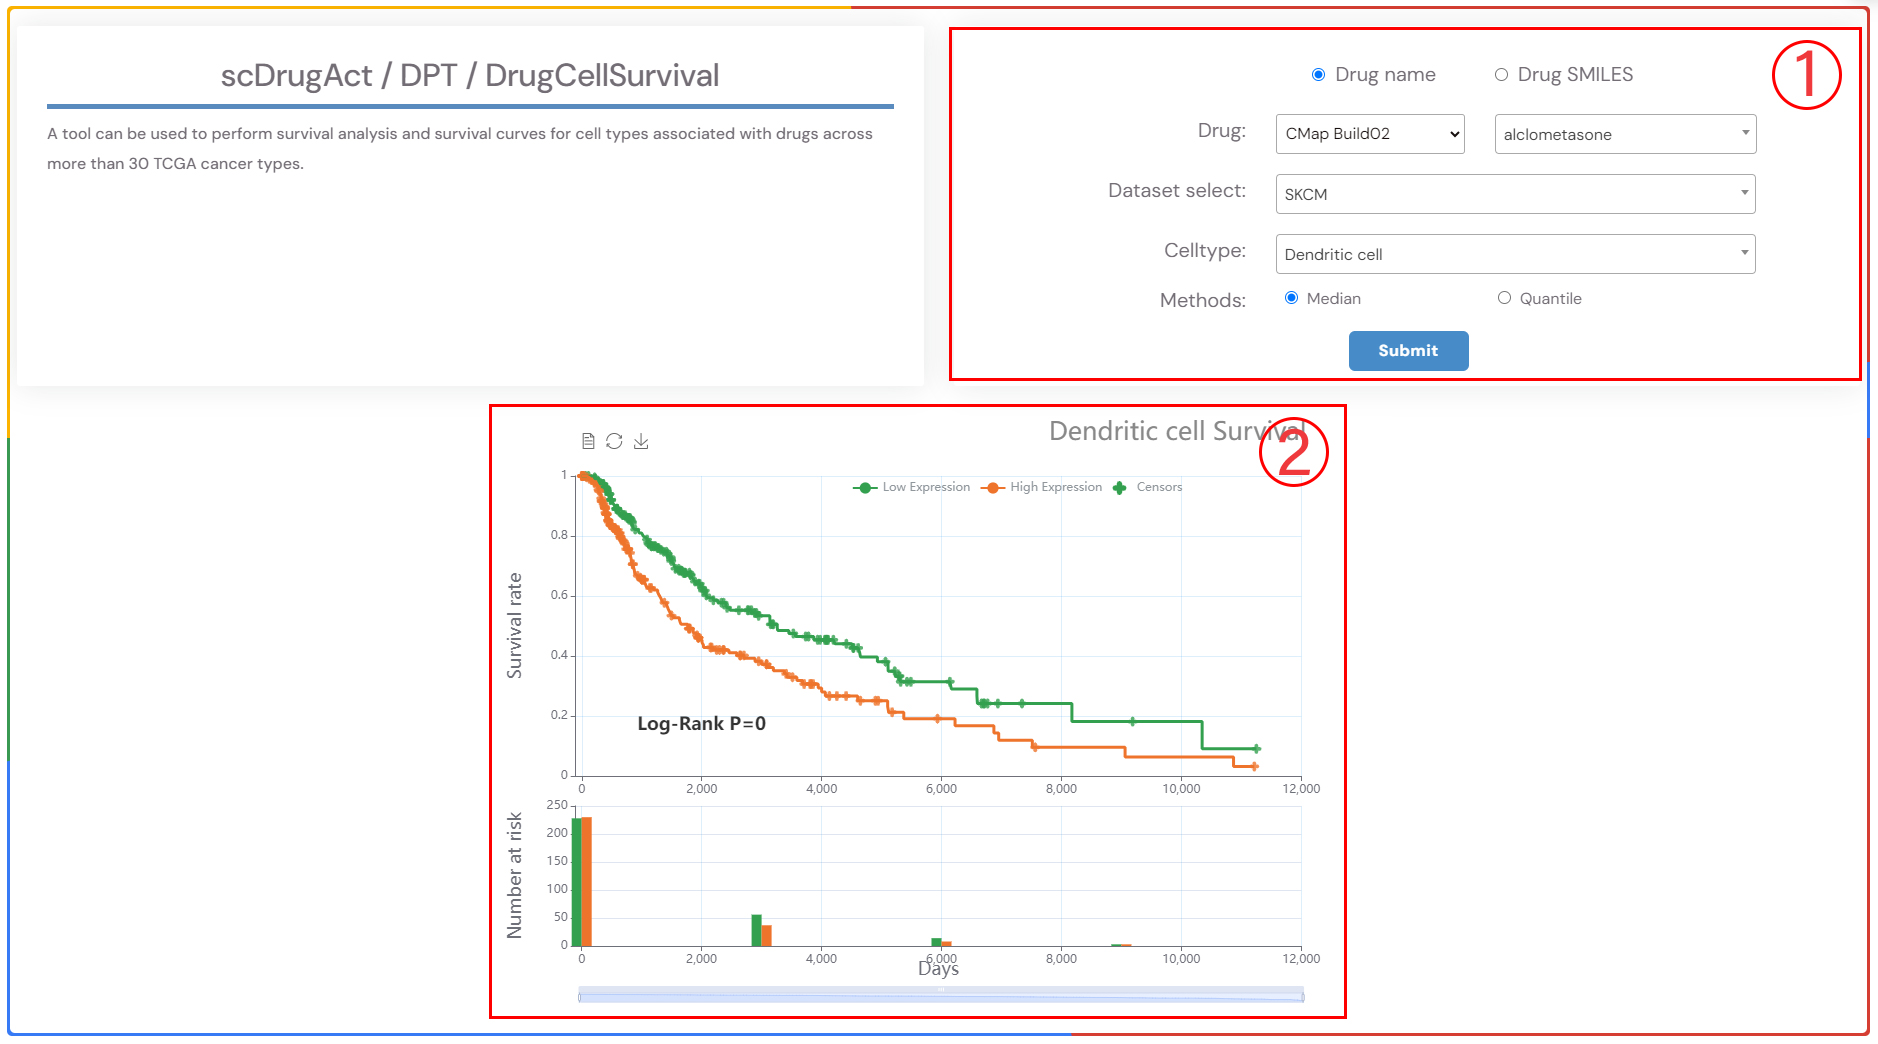Toggle the High Expression legend marker

[x=992, y=488]
